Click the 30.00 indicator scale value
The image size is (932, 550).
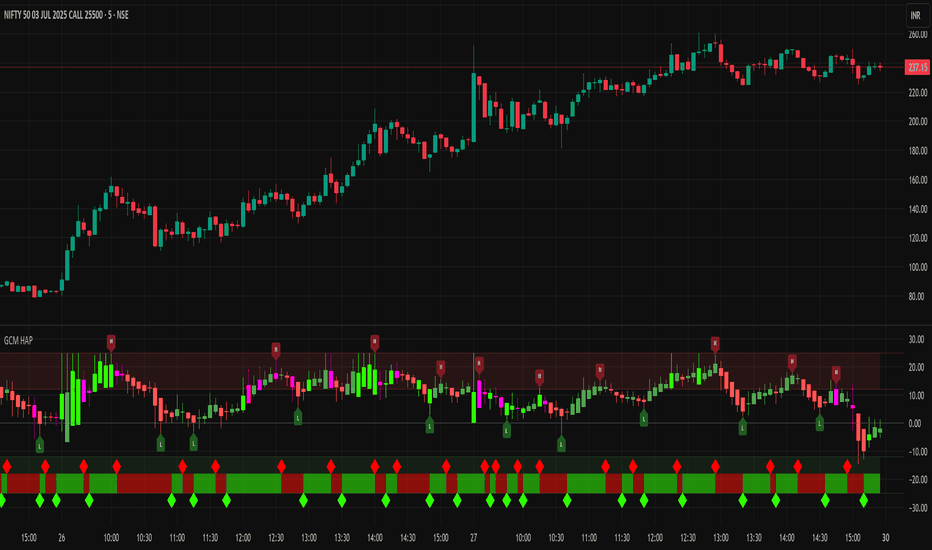[917, 340]
